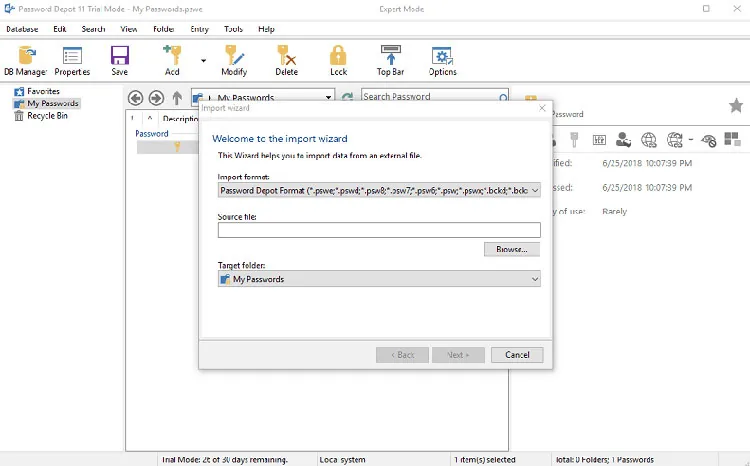Click the Local system status text

point(342,460)
